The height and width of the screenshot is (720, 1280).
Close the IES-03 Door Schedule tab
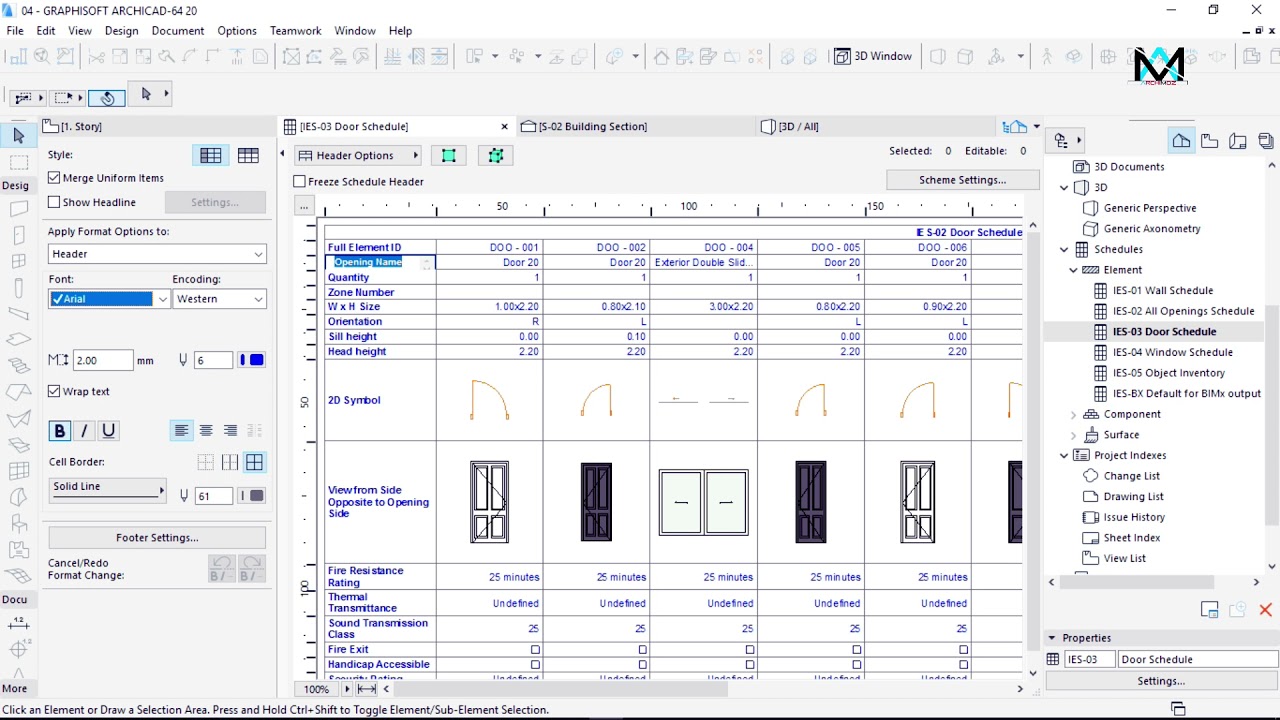(504, 126)
